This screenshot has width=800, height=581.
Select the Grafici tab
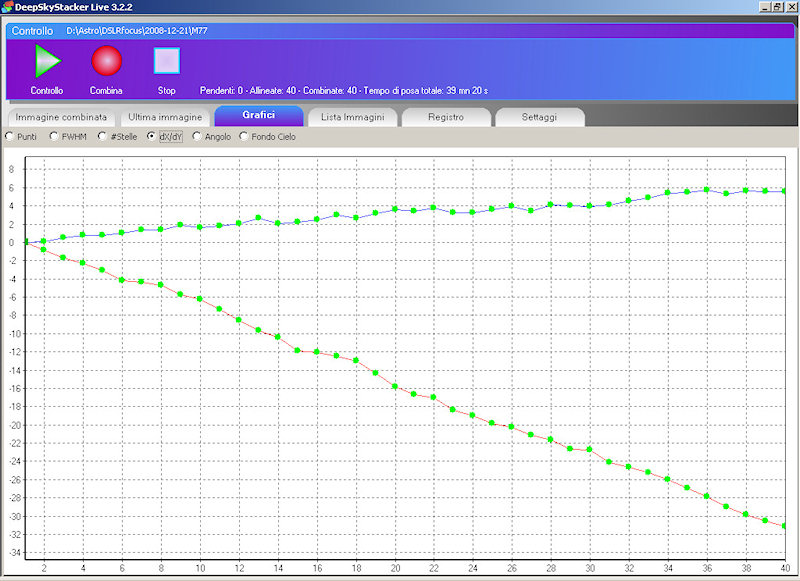click(x=258, y=115)
